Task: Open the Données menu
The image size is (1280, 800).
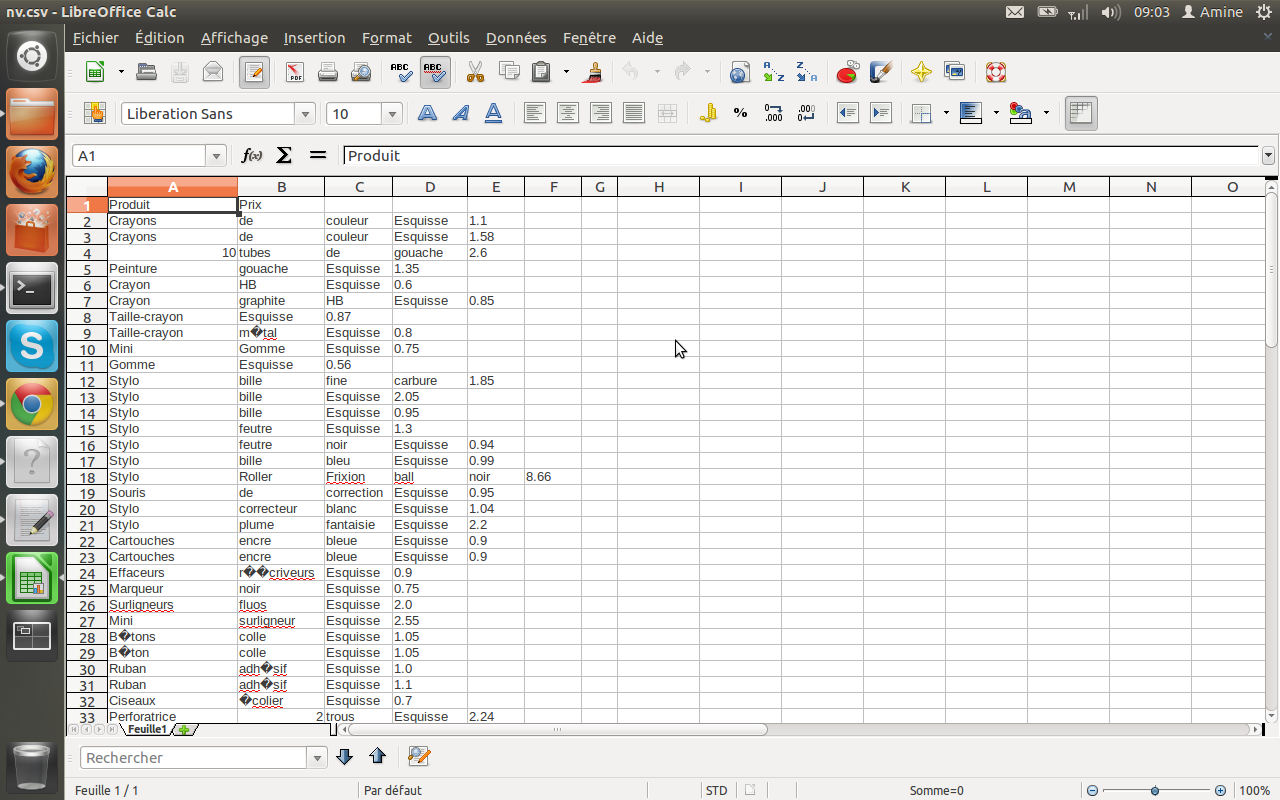Action: click(516, 38)
